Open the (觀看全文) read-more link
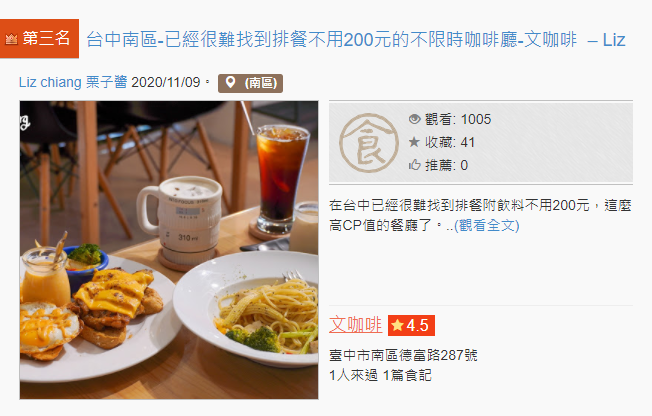Screen dimensions: 652x416 (x=486, y=225)
